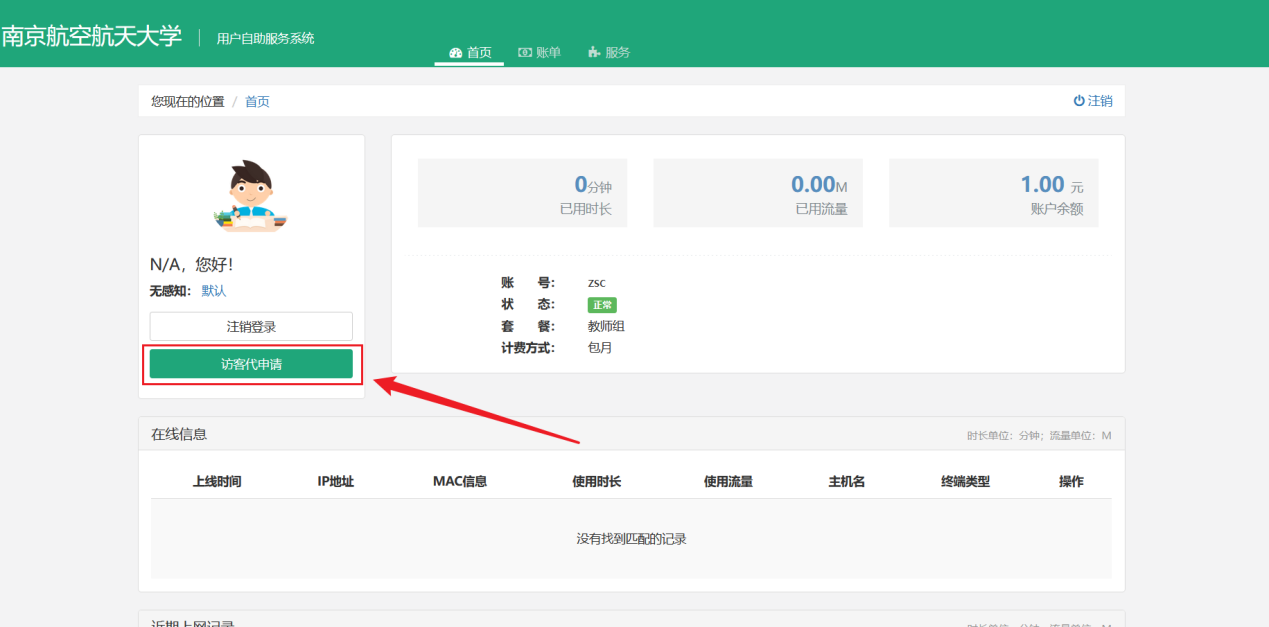1269x627 pixels.
Task: Click the 已用时长 statistics box
Action: (x=522, y=193)
